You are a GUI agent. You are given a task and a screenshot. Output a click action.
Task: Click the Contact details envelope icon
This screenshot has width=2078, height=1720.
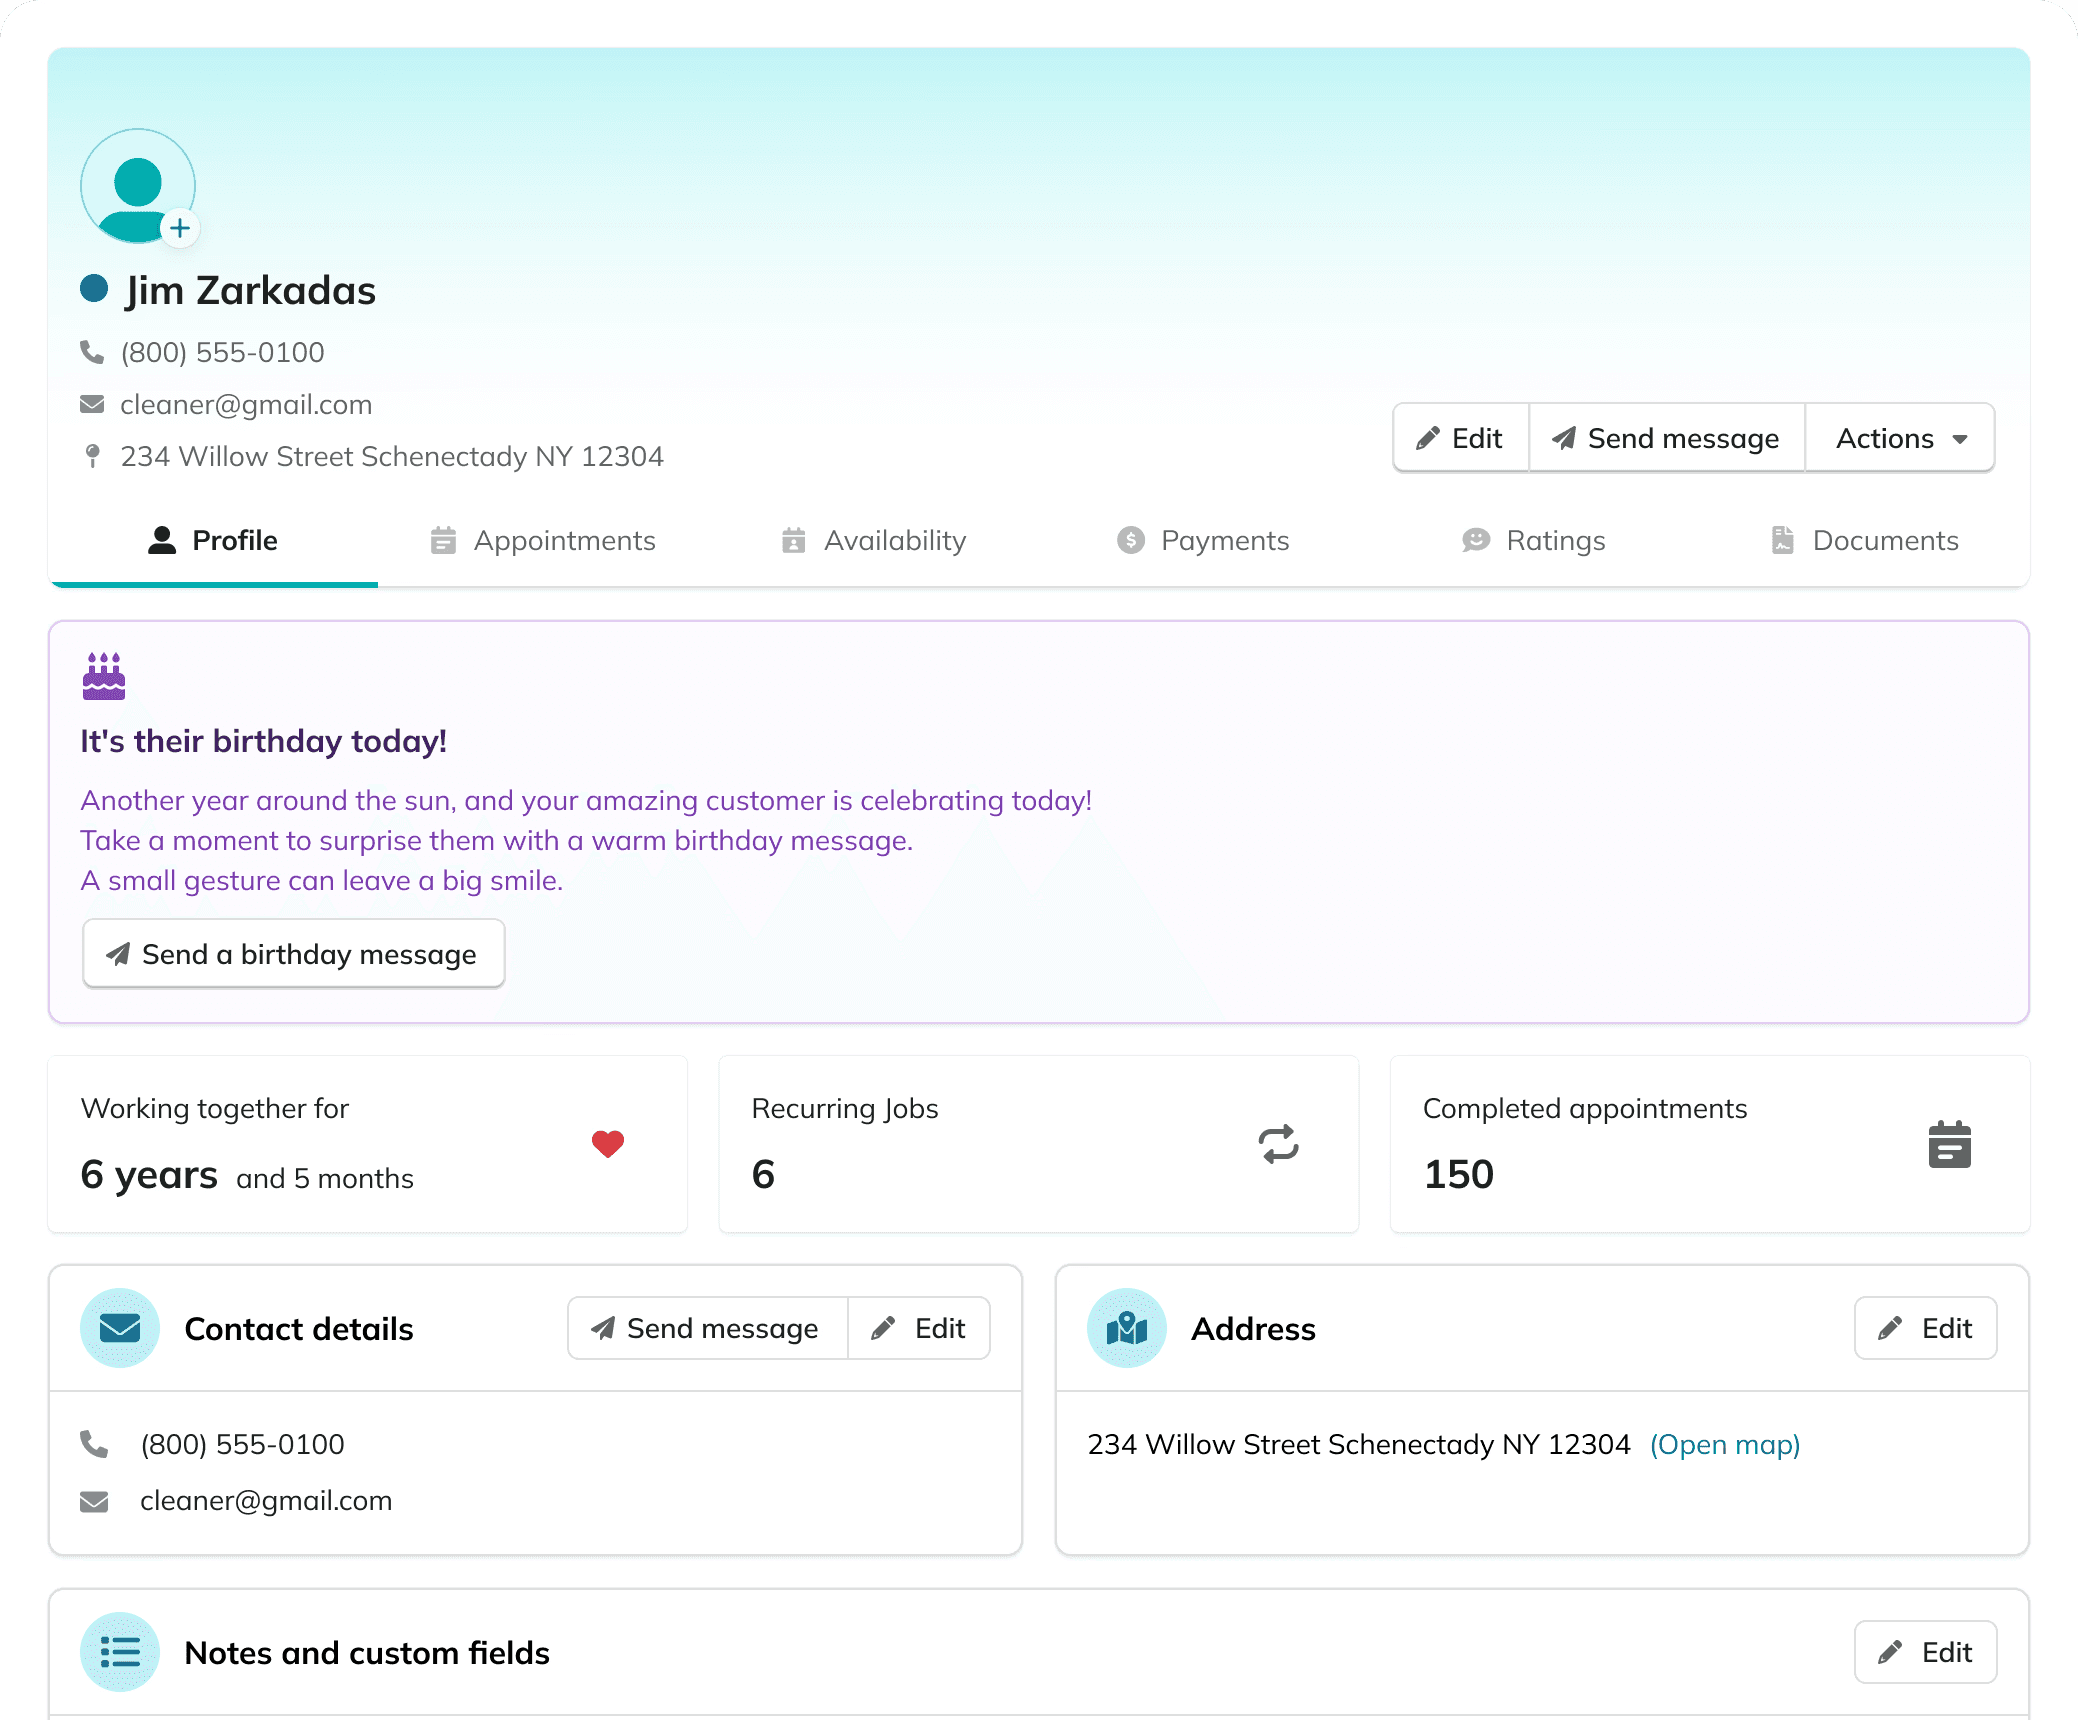point(120,1328)
